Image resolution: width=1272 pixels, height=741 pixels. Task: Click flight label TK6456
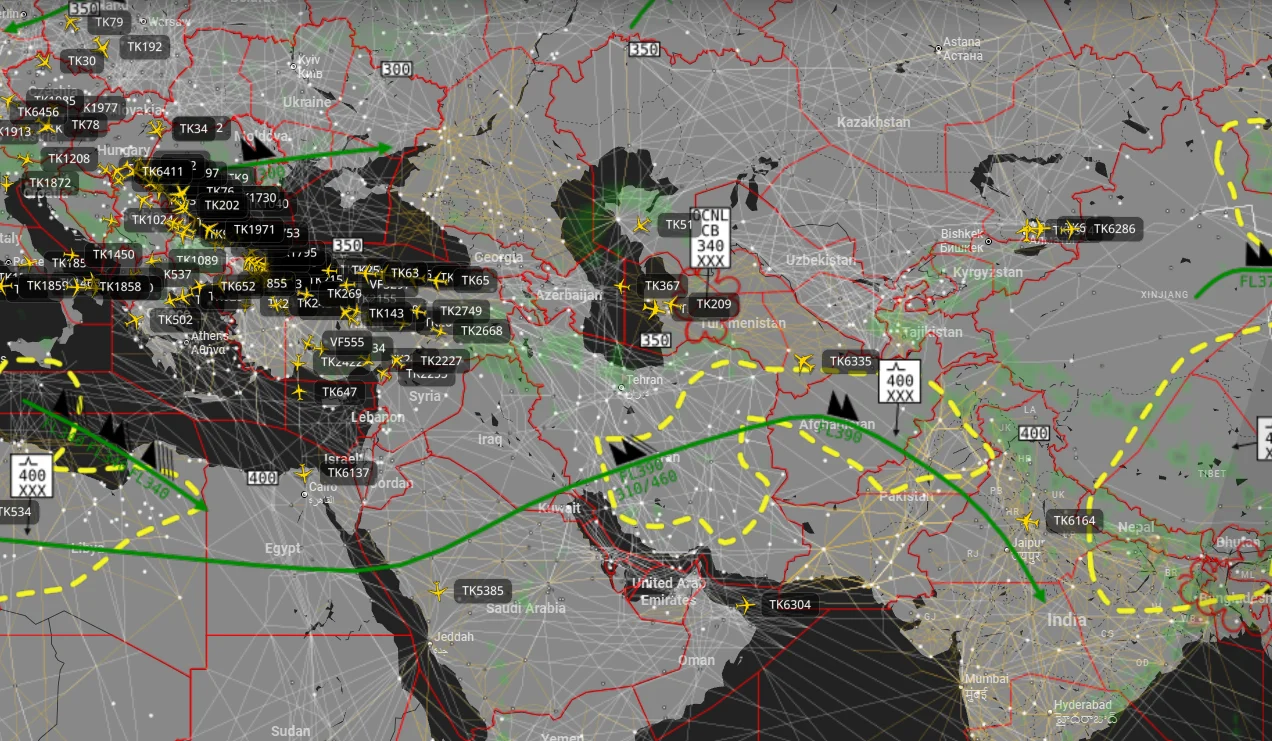point(39,112)
